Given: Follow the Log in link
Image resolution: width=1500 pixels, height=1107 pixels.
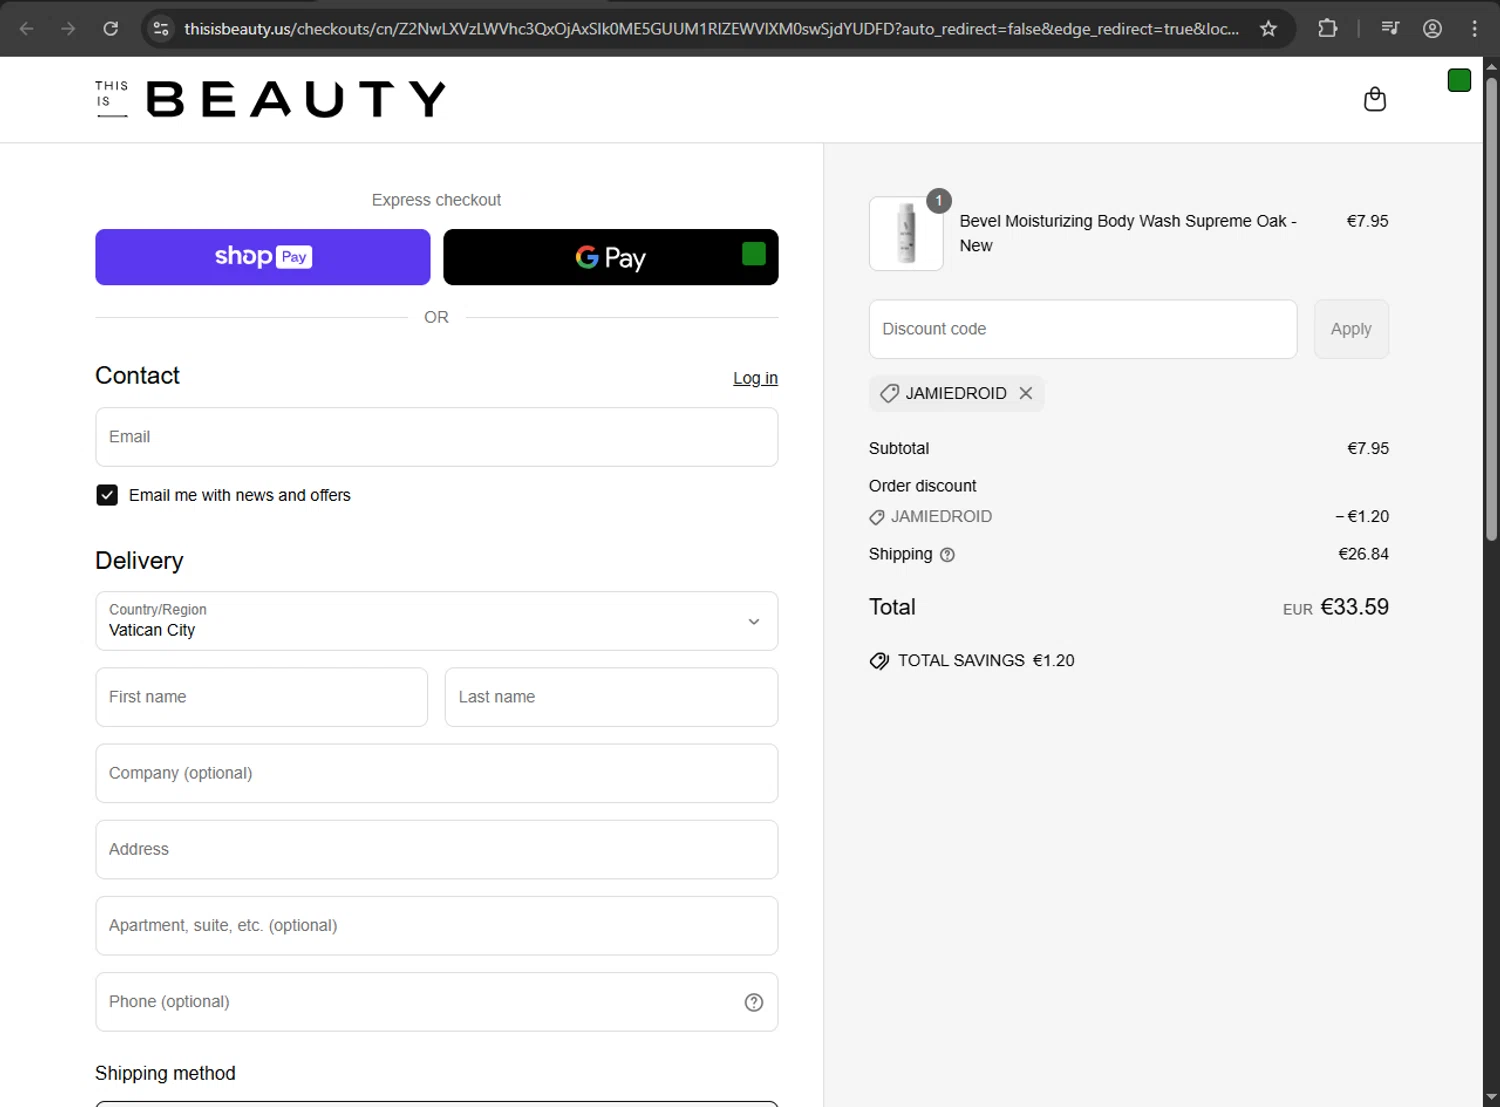Looking at the screenshot, I should tap(755, 378).
